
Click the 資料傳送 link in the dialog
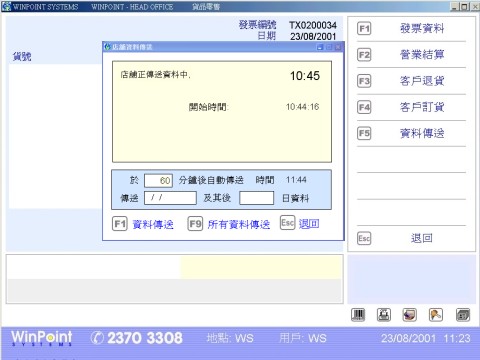tap(153, 225)
